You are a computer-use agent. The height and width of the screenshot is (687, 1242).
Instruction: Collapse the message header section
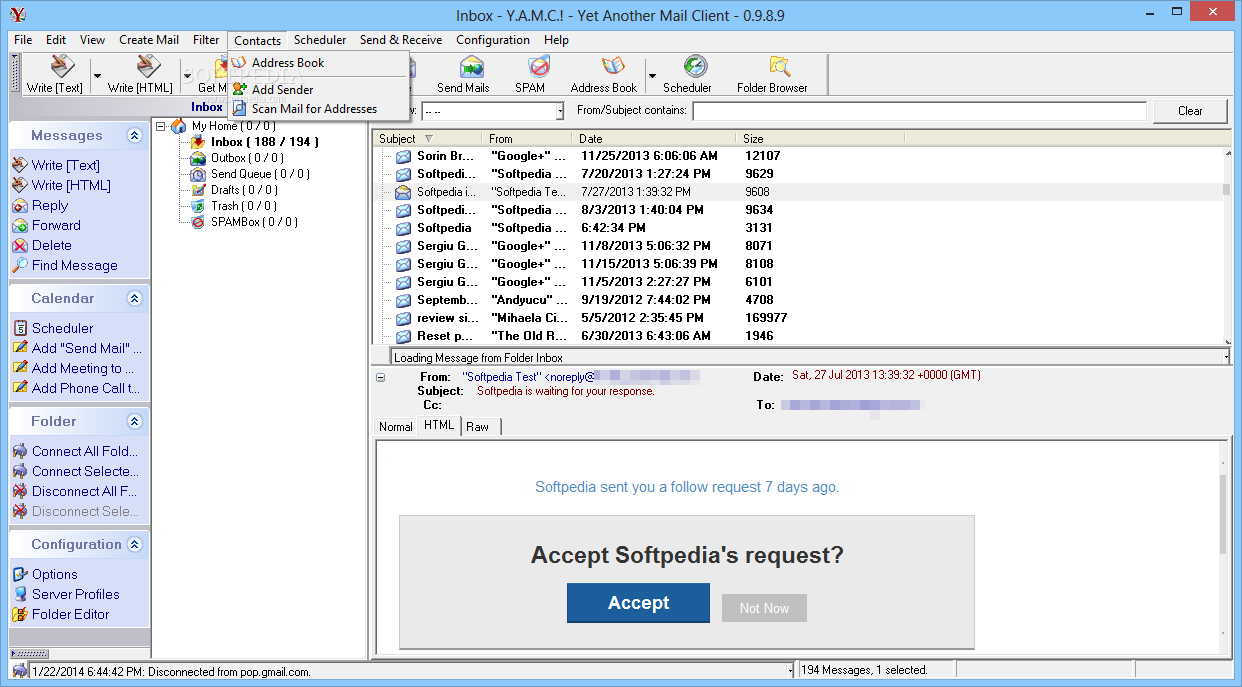click(380, 377)
